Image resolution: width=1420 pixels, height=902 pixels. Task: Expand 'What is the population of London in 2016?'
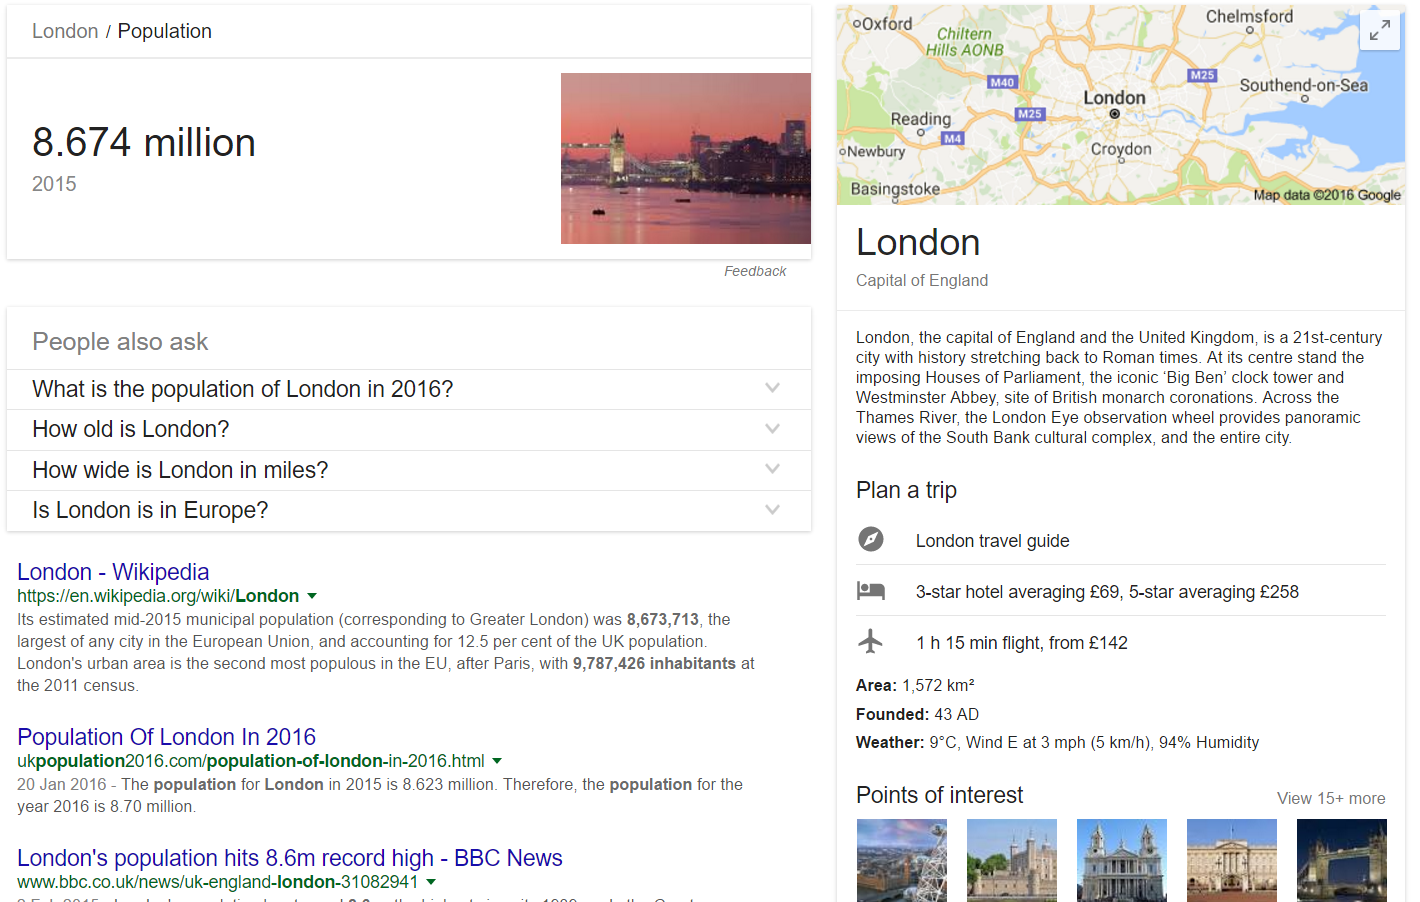(x=409, y=389)
